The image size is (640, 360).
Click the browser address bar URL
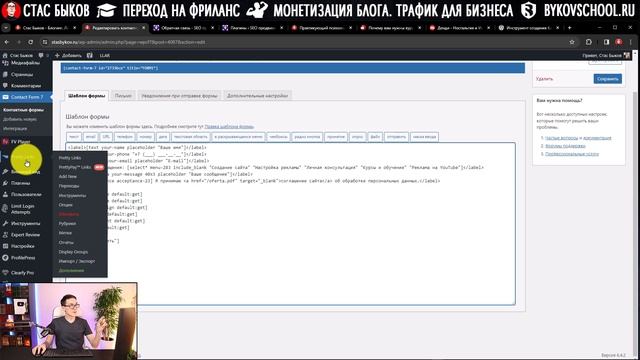coord(128,42)
